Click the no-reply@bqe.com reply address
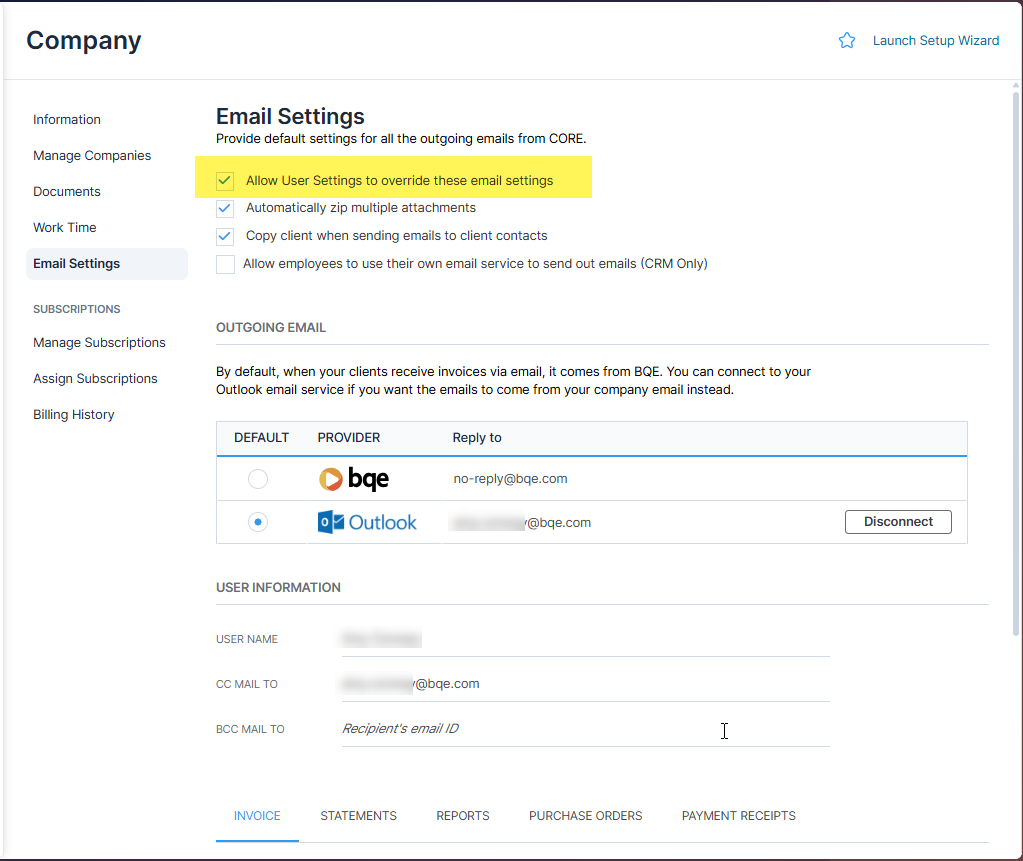This screenshot has width=1023, height=861. pyautogui.click(x=510, y=479)
